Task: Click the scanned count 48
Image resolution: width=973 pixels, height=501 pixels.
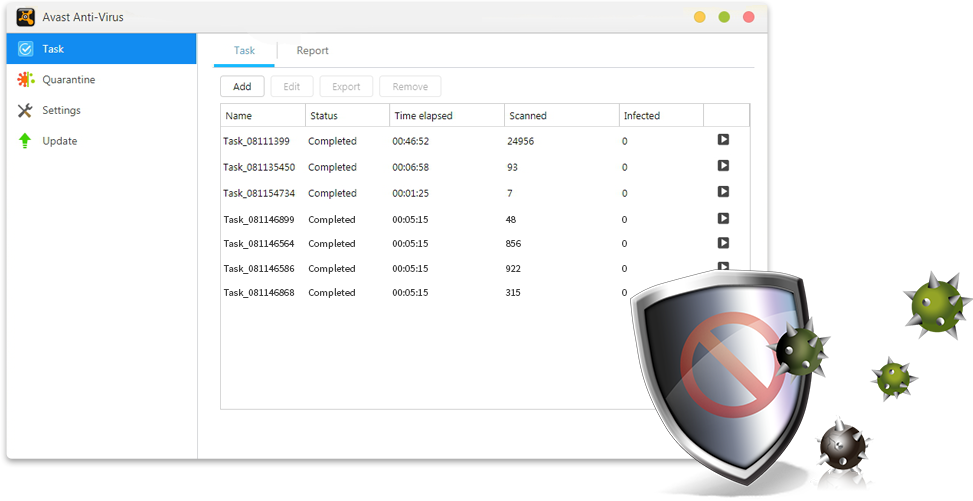Action: (511, 220)
